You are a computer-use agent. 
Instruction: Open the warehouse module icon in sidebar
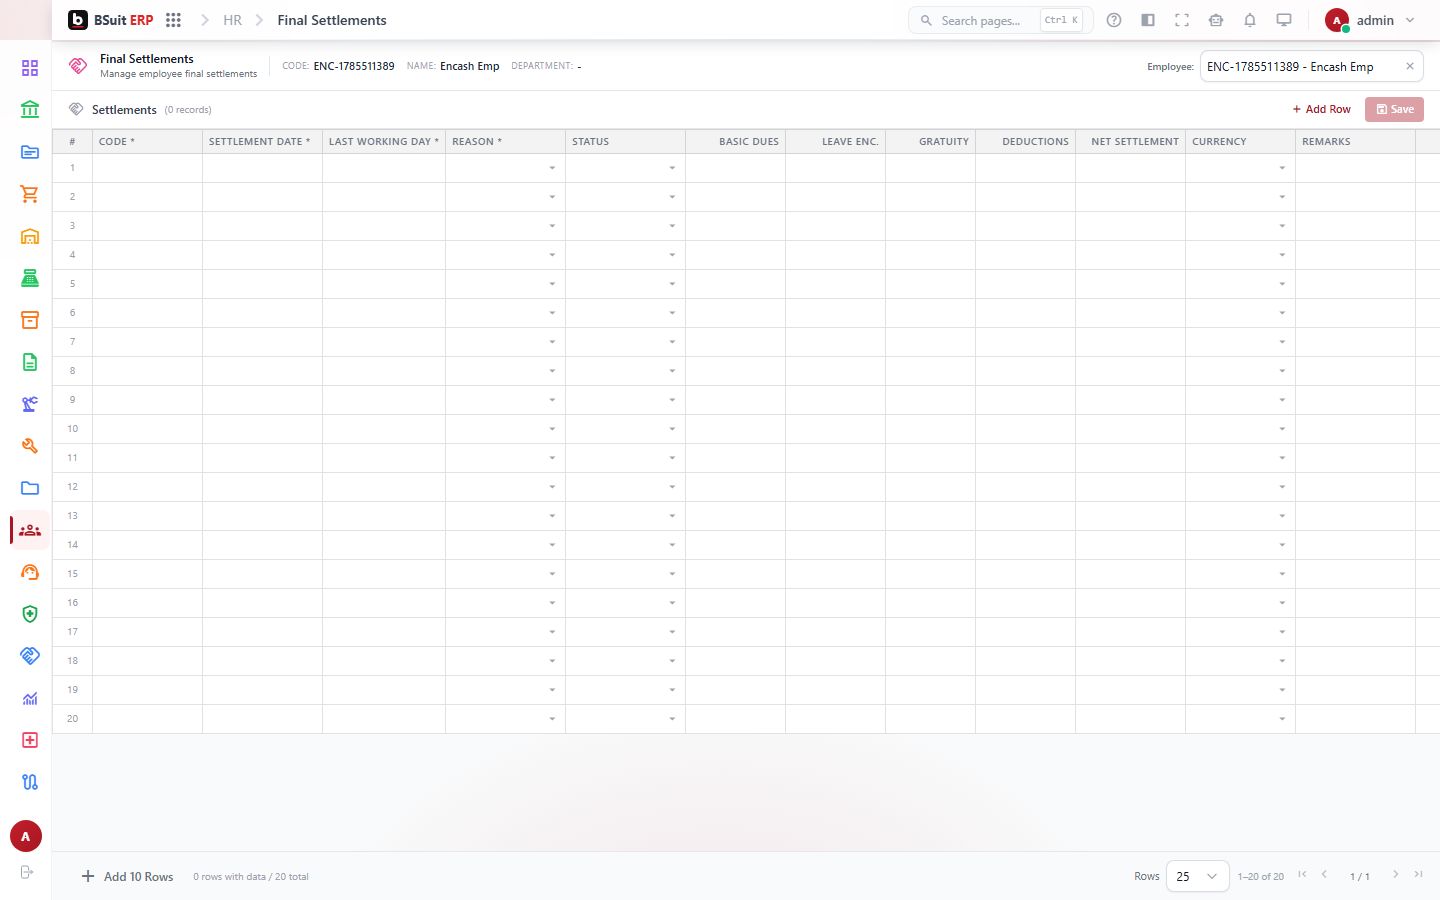[x=30, y=236]
